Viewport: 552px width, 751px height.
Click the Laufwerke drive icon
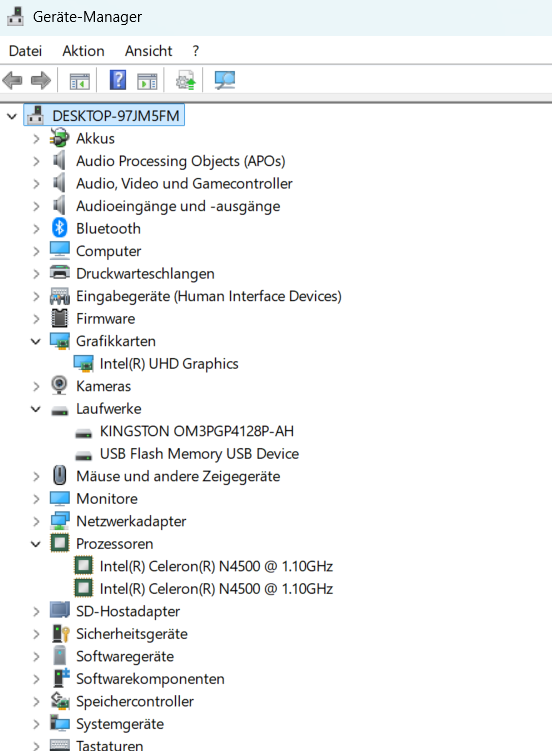[59, 410]
